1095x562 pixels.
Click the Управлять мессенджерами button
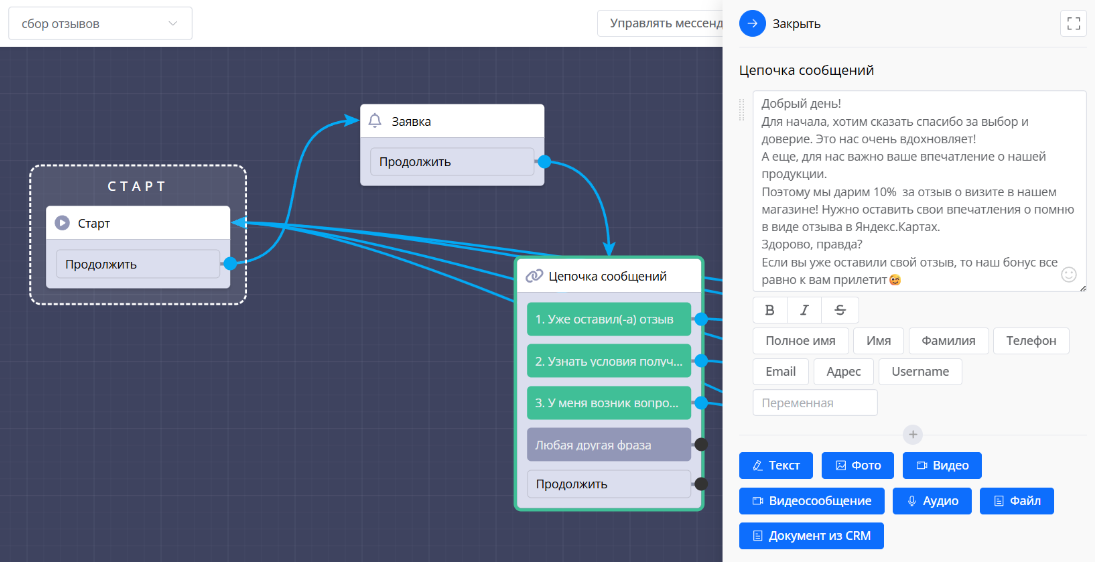click(x=660, y=23)
